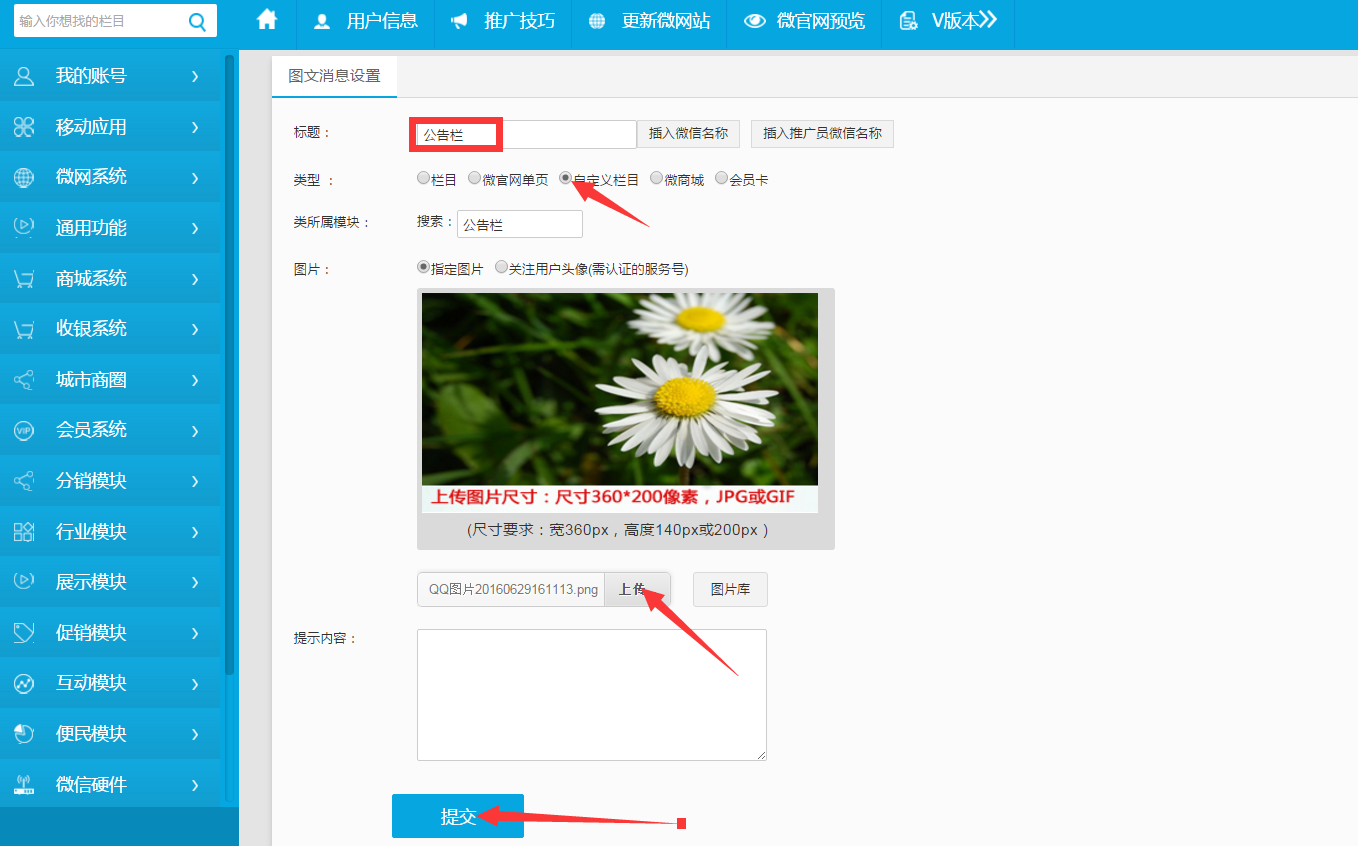Expand the 互动模块 sidebar arrow
Screen dimensions: 1358x846
[195, 684]
